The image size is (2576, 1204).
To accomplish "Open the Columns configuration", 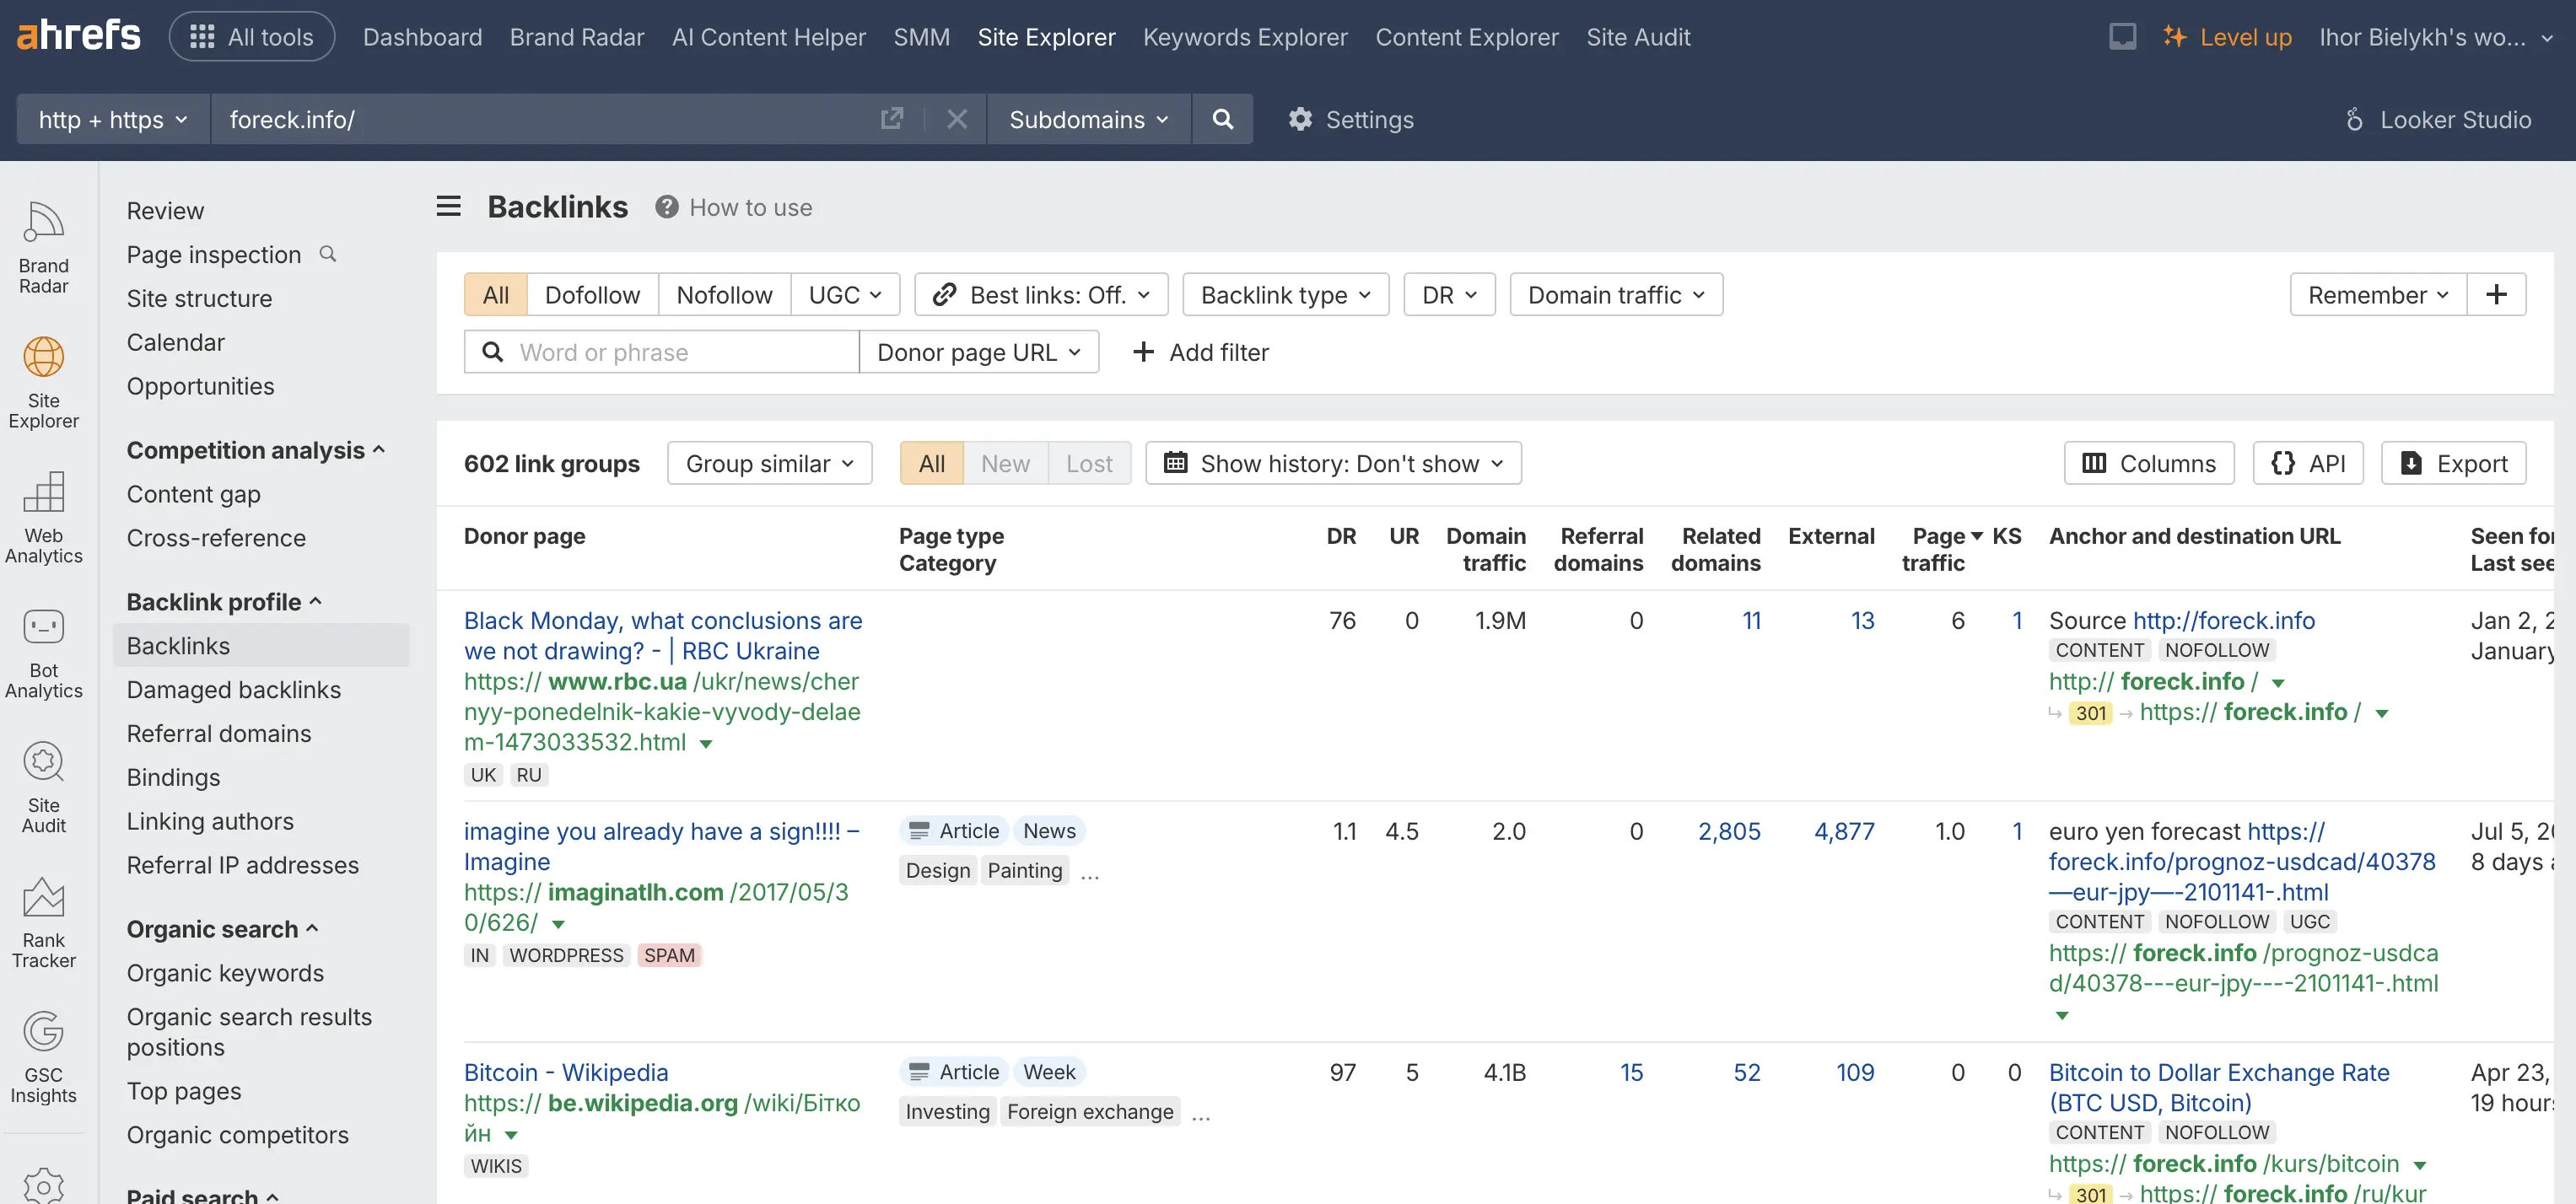I will pos(2148,462).
